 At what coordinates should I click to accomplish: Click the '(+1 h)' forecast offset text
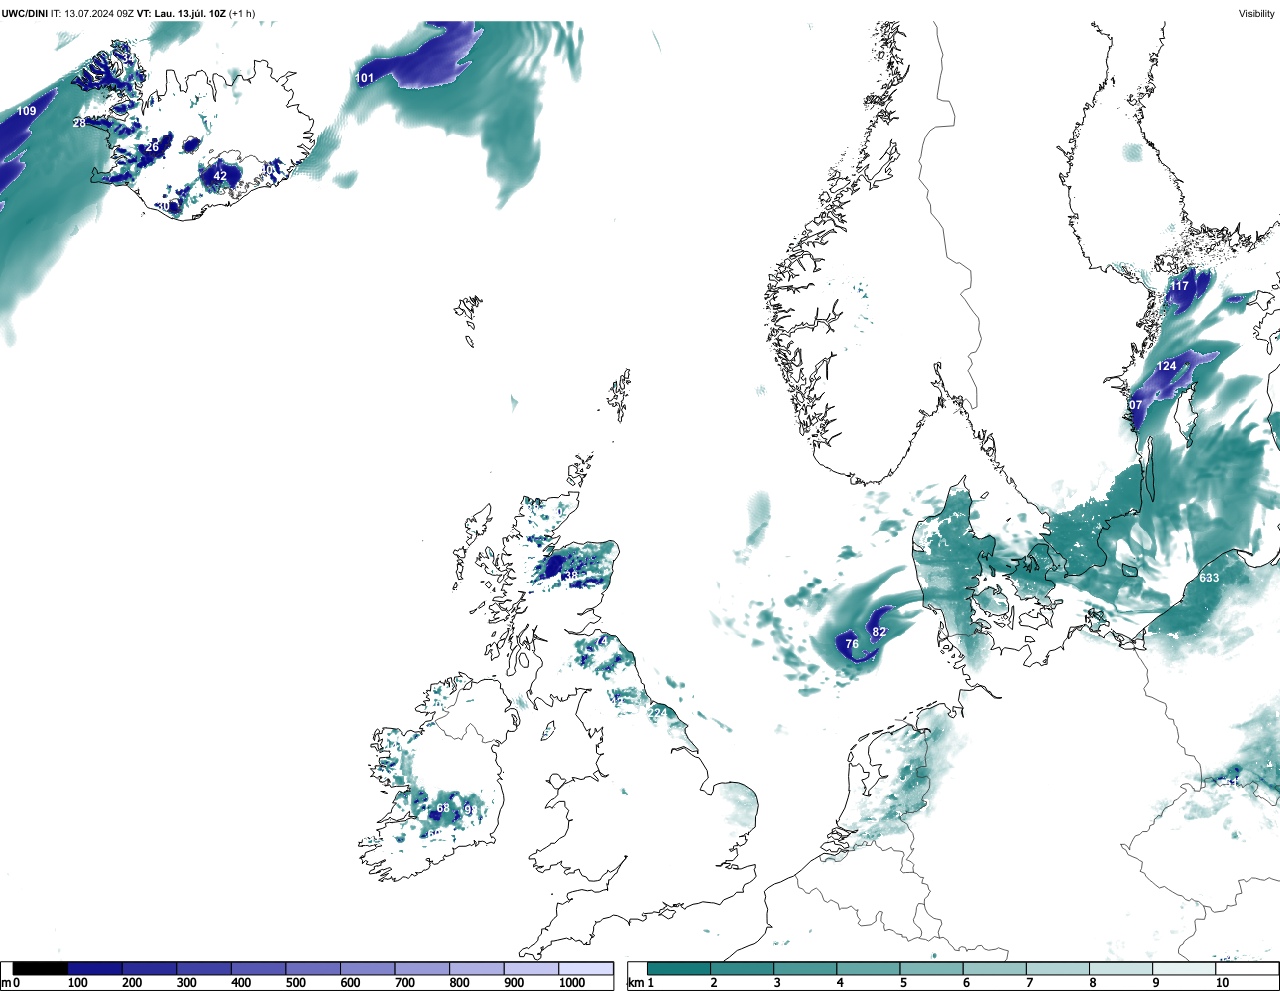click(x=242, y=13)
